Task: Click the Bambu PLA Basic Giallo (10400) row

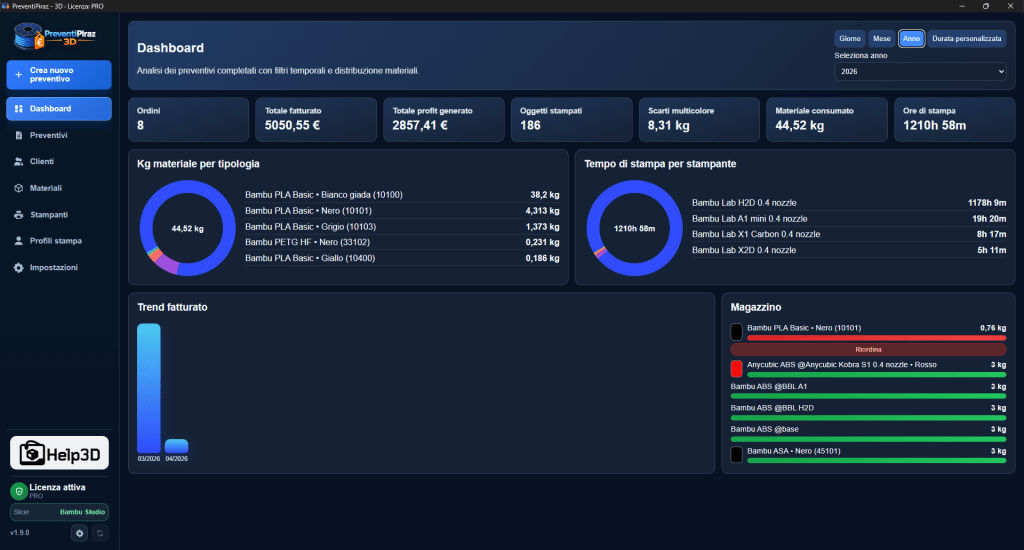Action: (402, 258)
